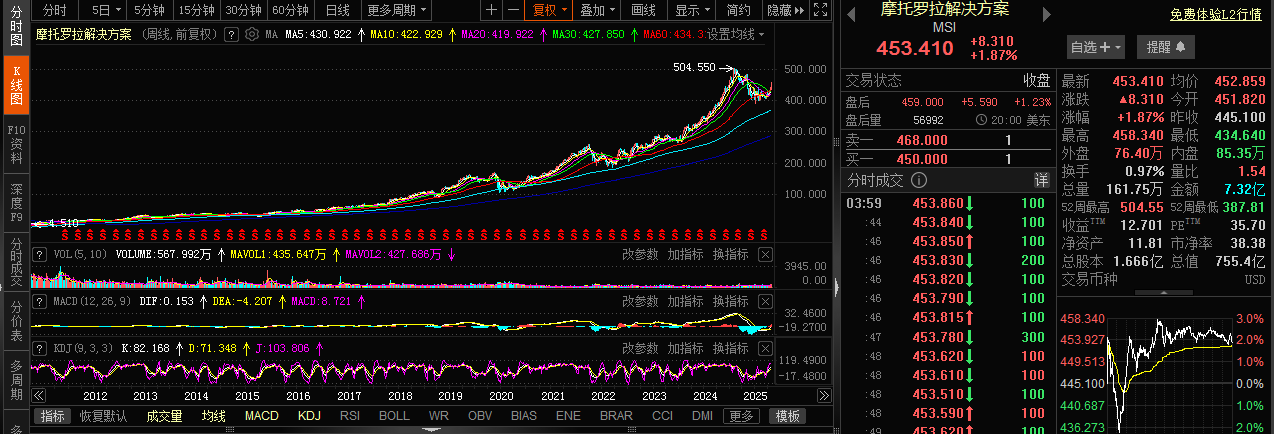
Task: Open the 分时成交 sidebar tab
Action: tap(16, 262)
